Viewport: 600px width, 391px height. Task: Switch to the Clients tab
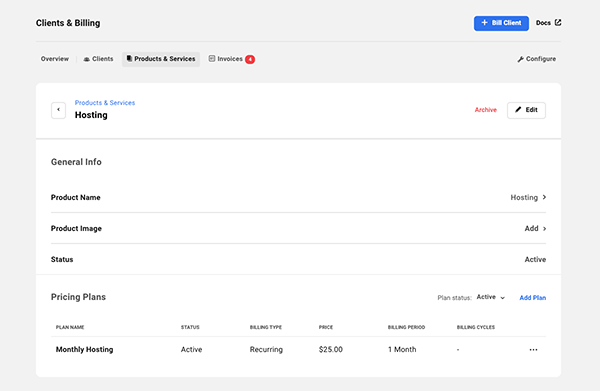(99, 59)
